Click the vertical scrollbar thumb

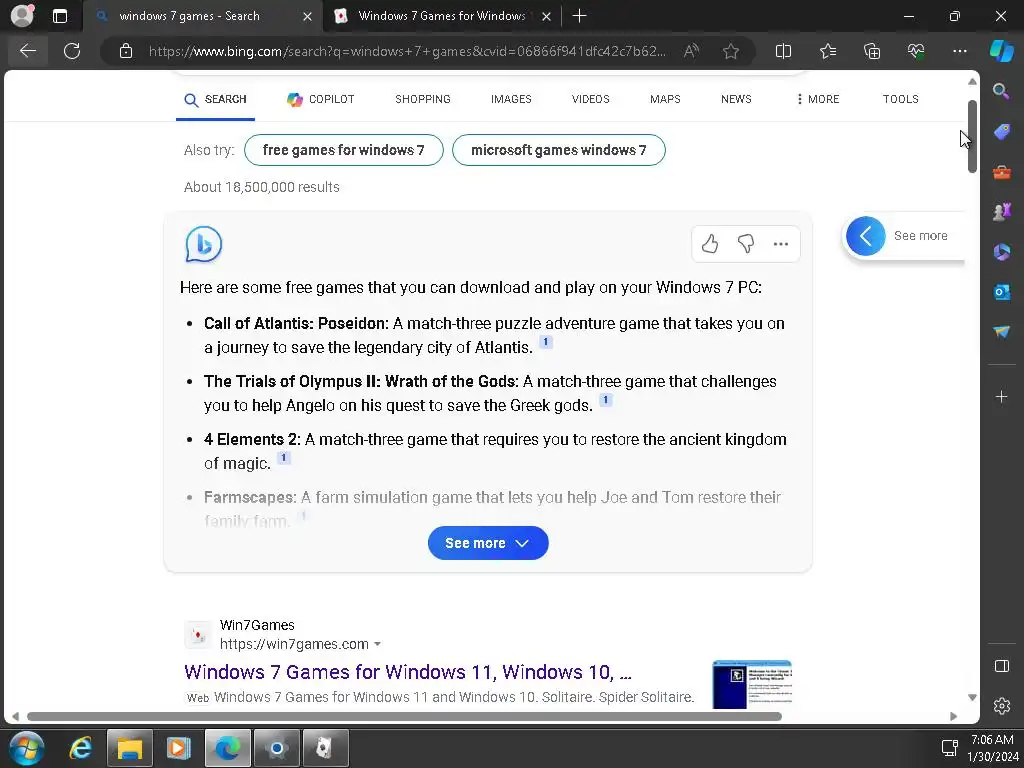[x=972, y=136]
